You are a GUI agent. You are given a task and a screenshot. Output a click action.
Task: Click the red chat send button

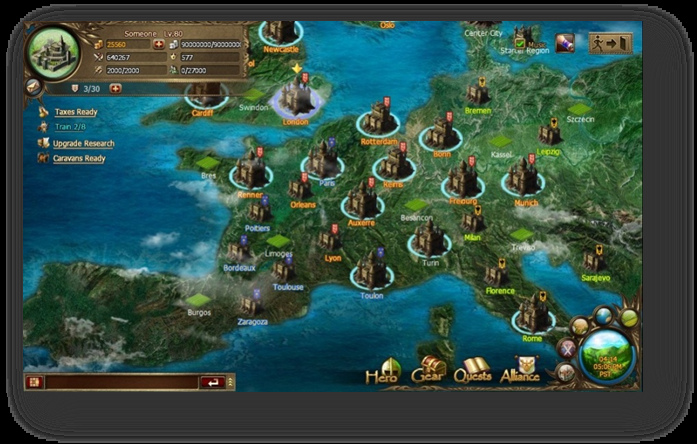[212, 382]
